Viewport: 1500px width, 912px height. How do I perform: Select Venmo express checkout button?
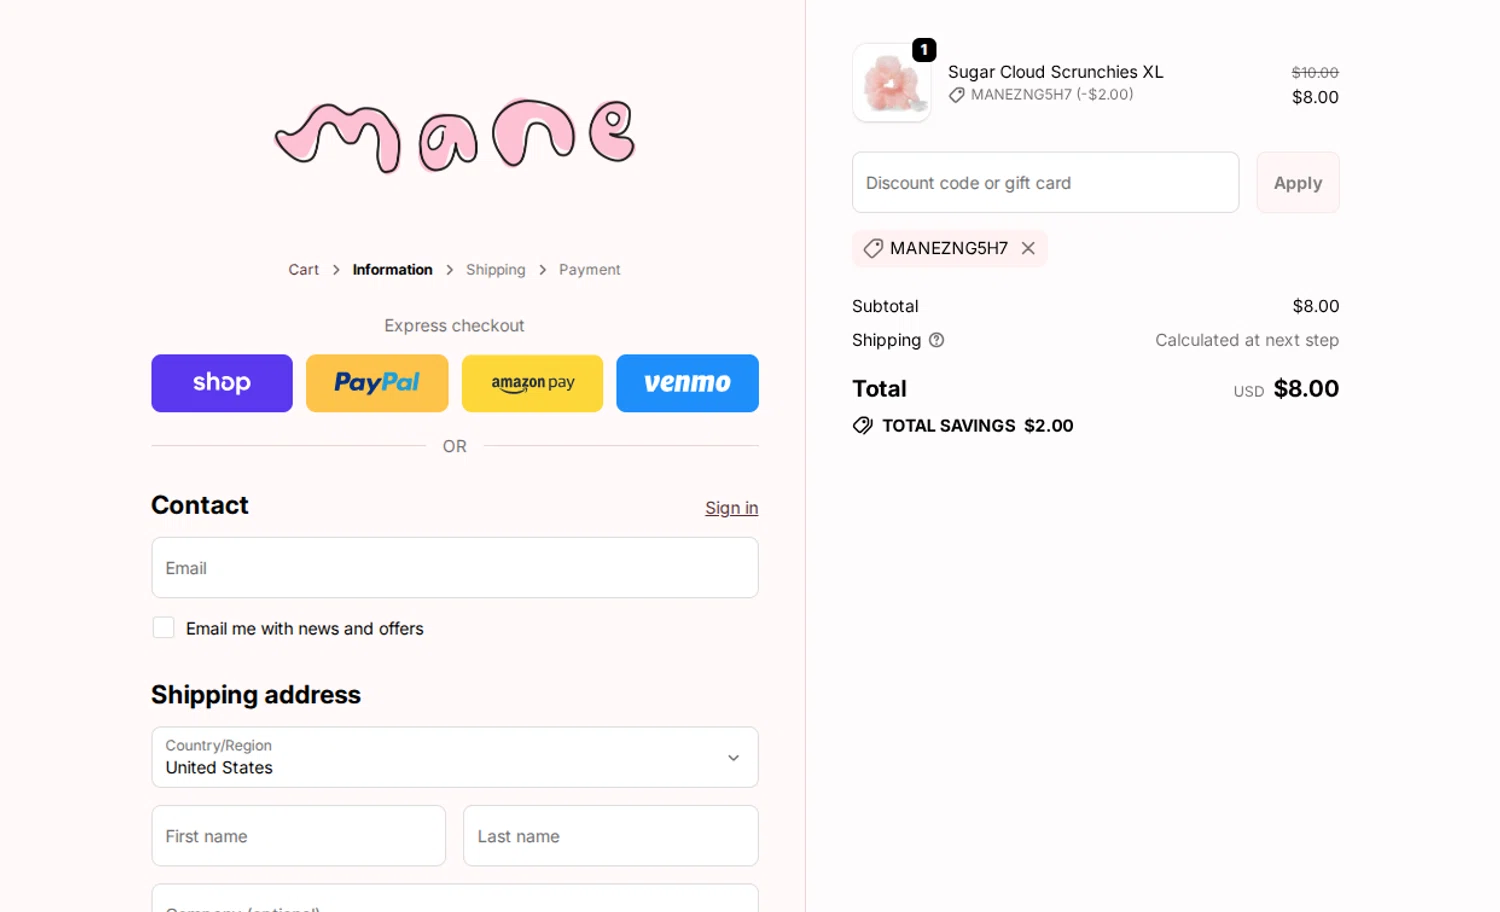tap(687, 383)
